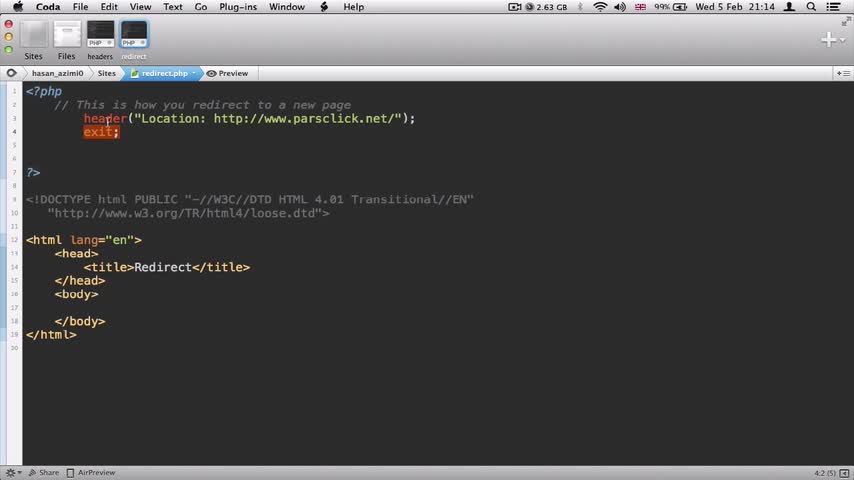Image resolution: width=854 pixels, height=480 pixels.
Task: Click the closing ?> PHP tag
Action: point(33,173)
